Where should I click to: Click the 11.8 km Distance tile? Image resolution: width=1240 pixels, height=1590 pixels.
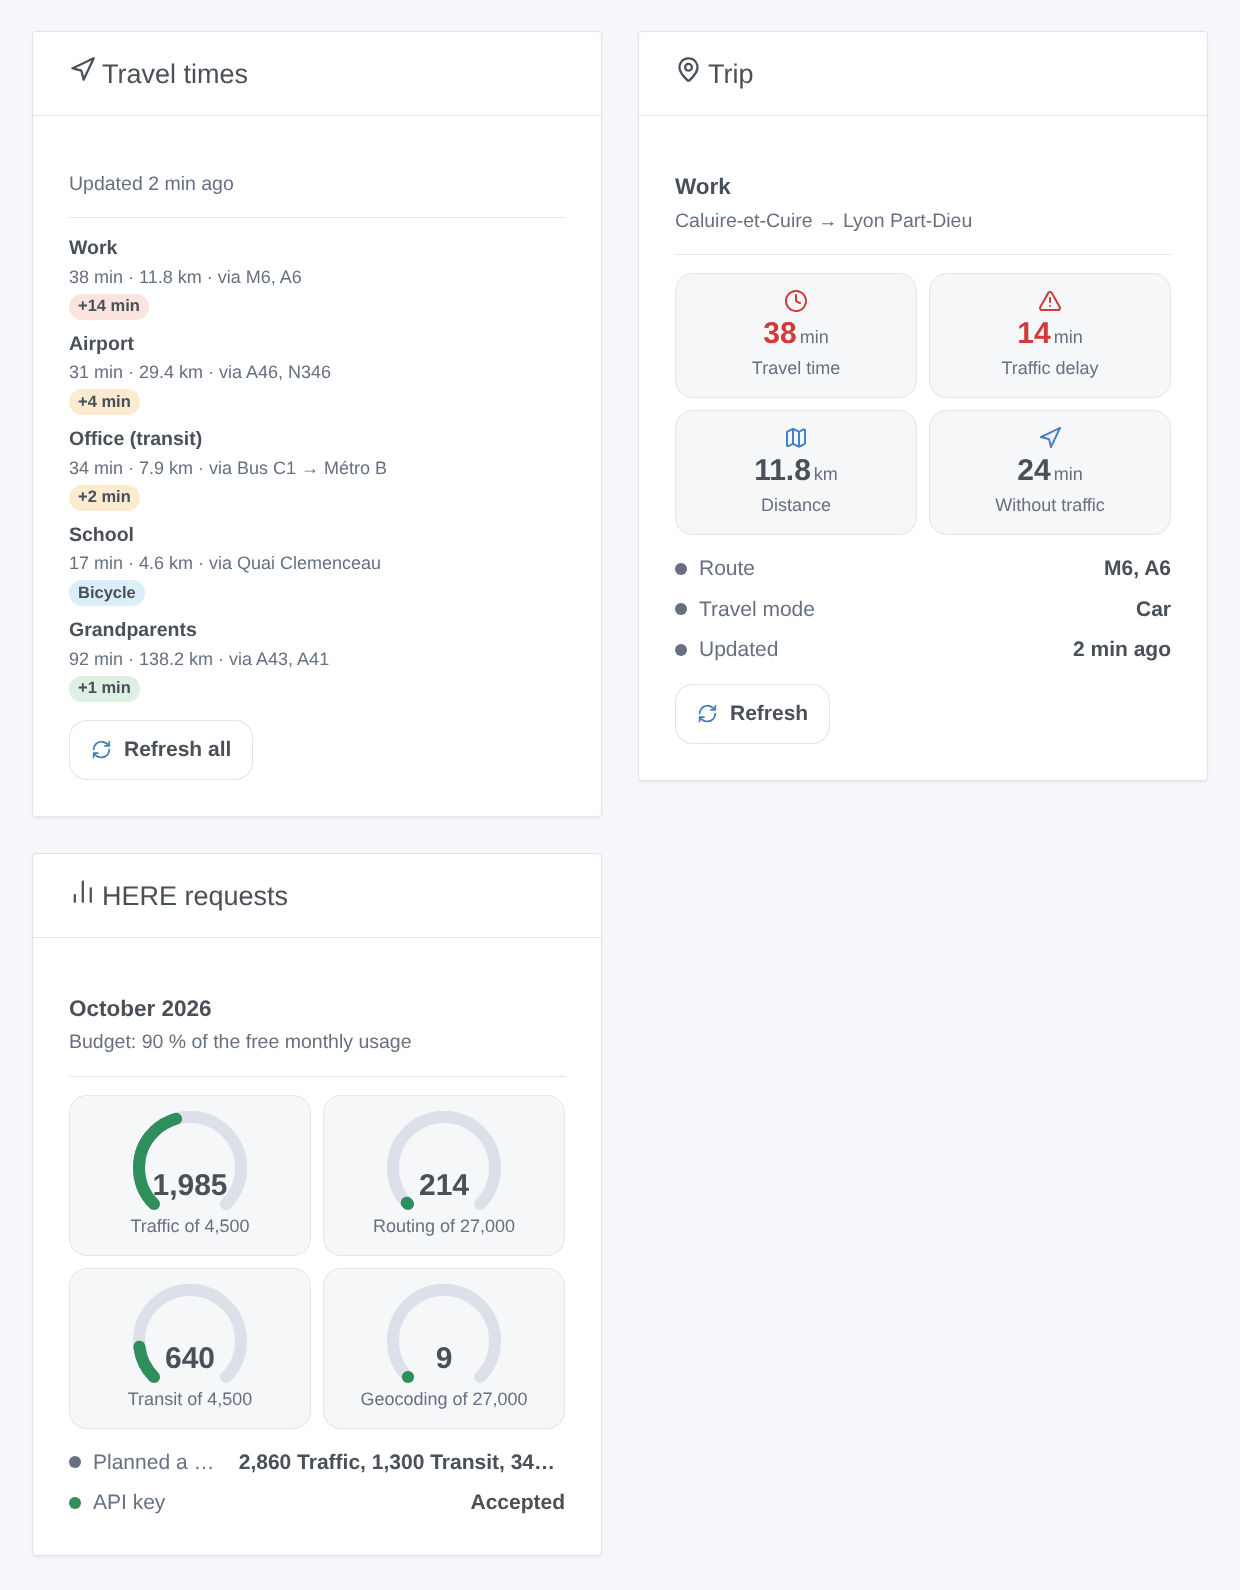796,472
